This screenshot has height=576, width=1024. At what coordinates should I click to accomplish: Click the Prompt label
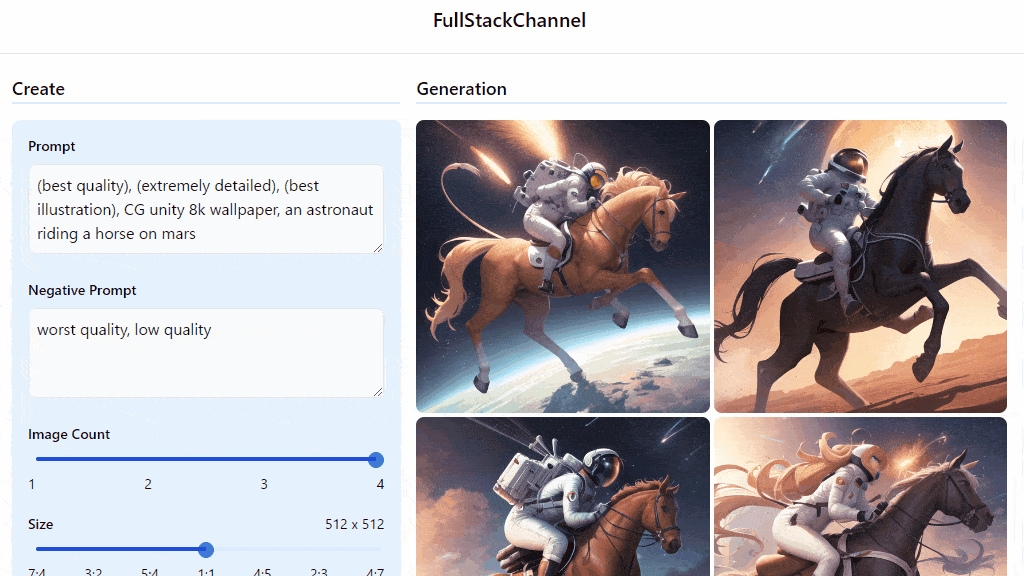(x=52, y=146)
